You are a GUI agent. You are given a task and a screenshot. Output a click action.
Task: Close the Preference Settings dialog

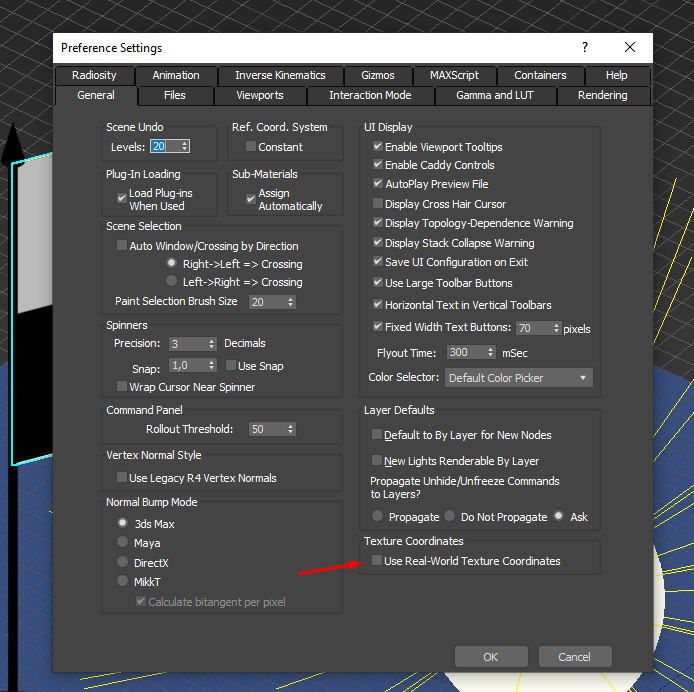[630, 47]
